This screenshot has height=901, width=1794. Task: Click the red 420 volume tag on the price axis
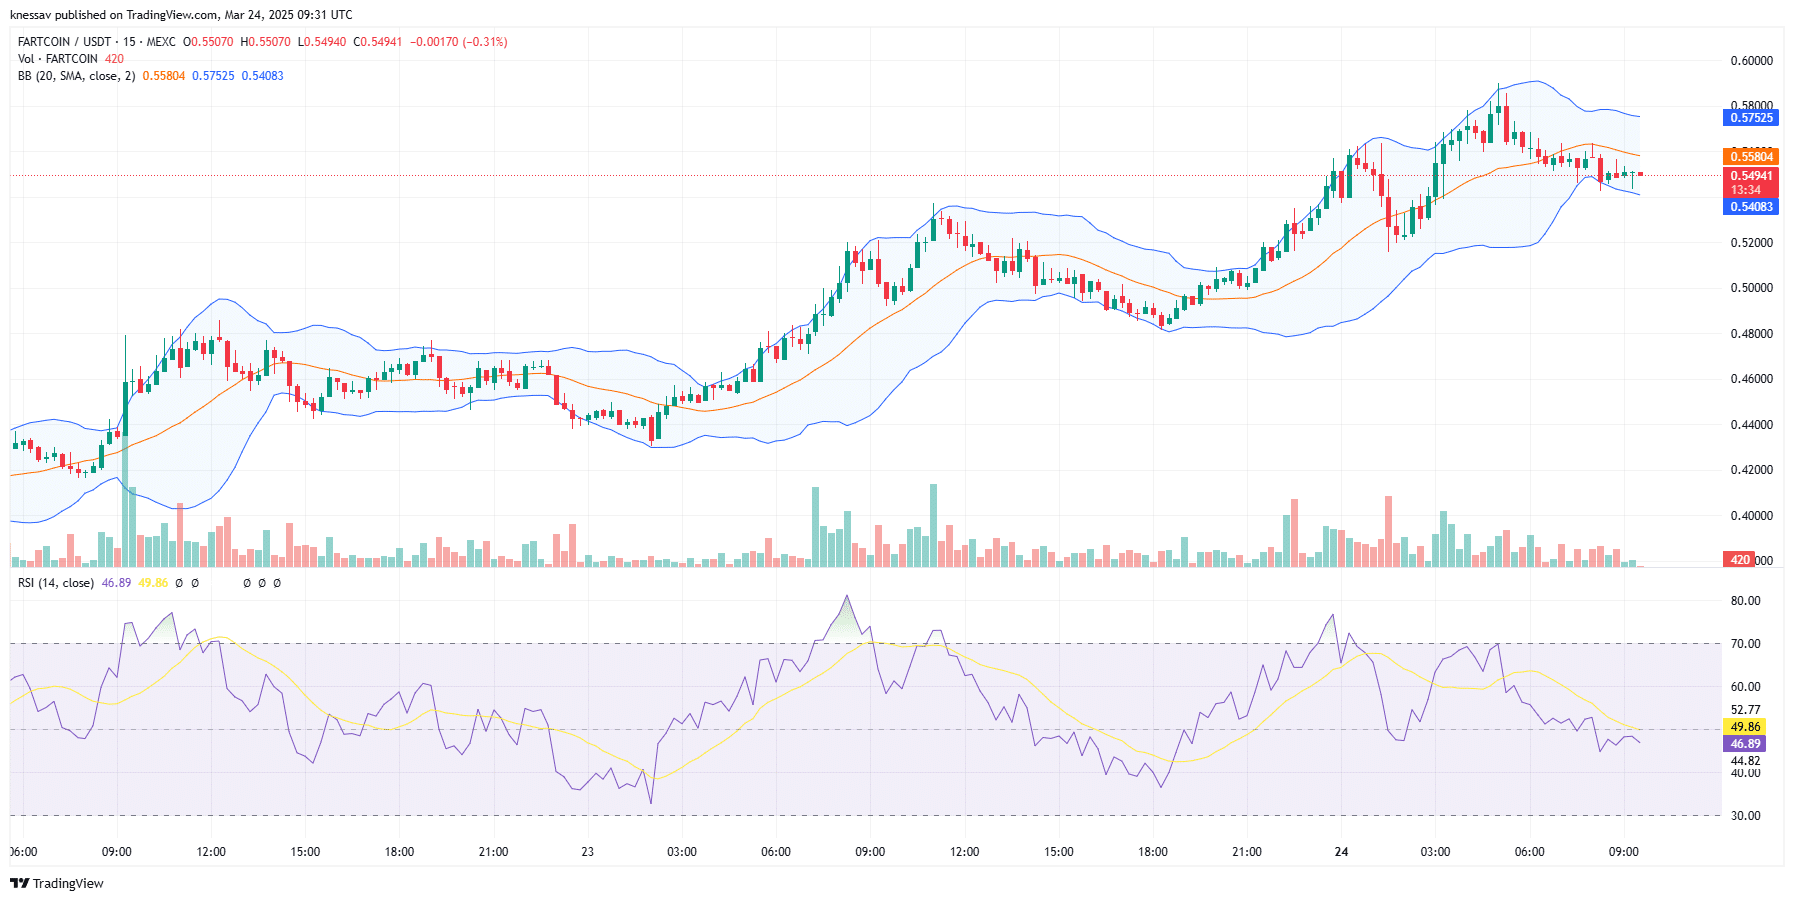(1739, 560)
